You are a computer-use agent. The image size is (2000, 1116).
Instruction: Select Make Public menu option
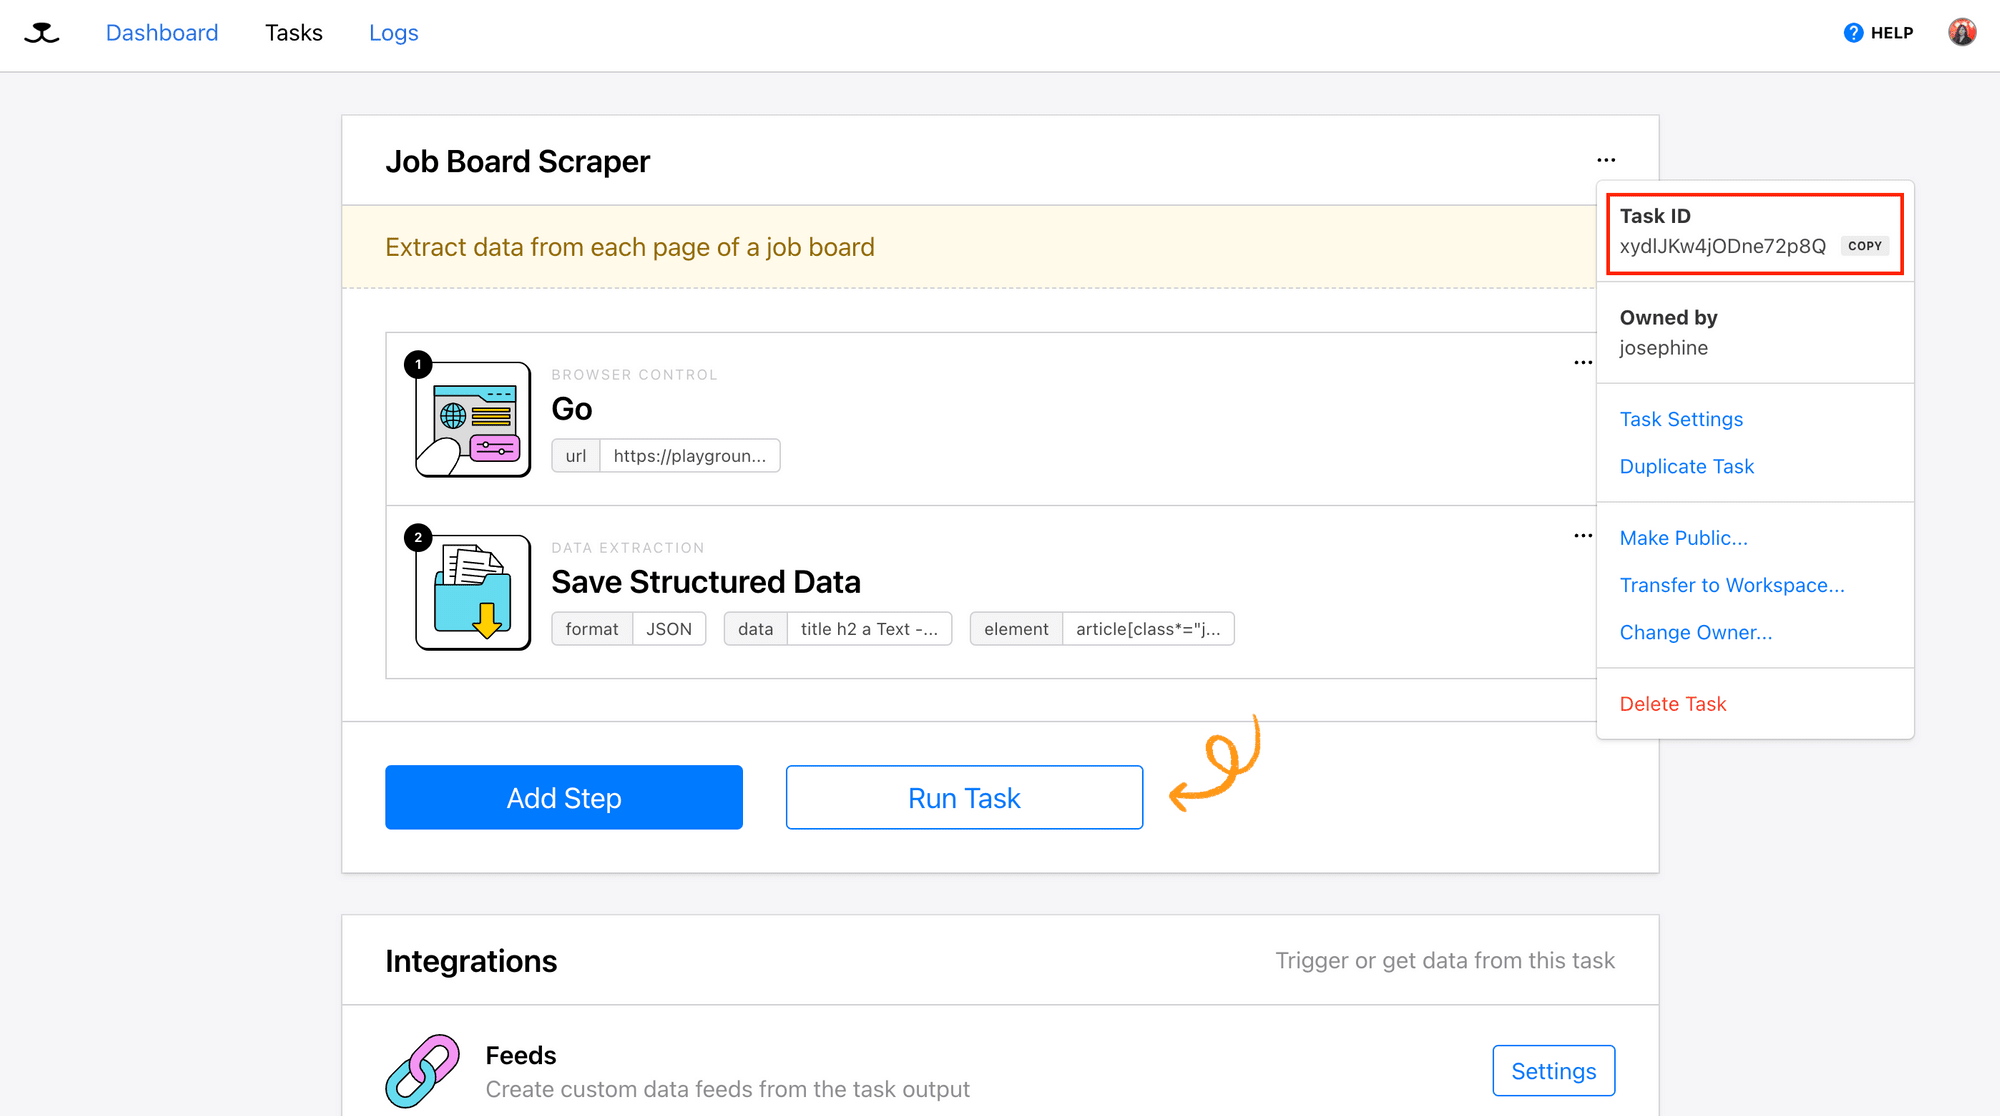pos(1683,538)
